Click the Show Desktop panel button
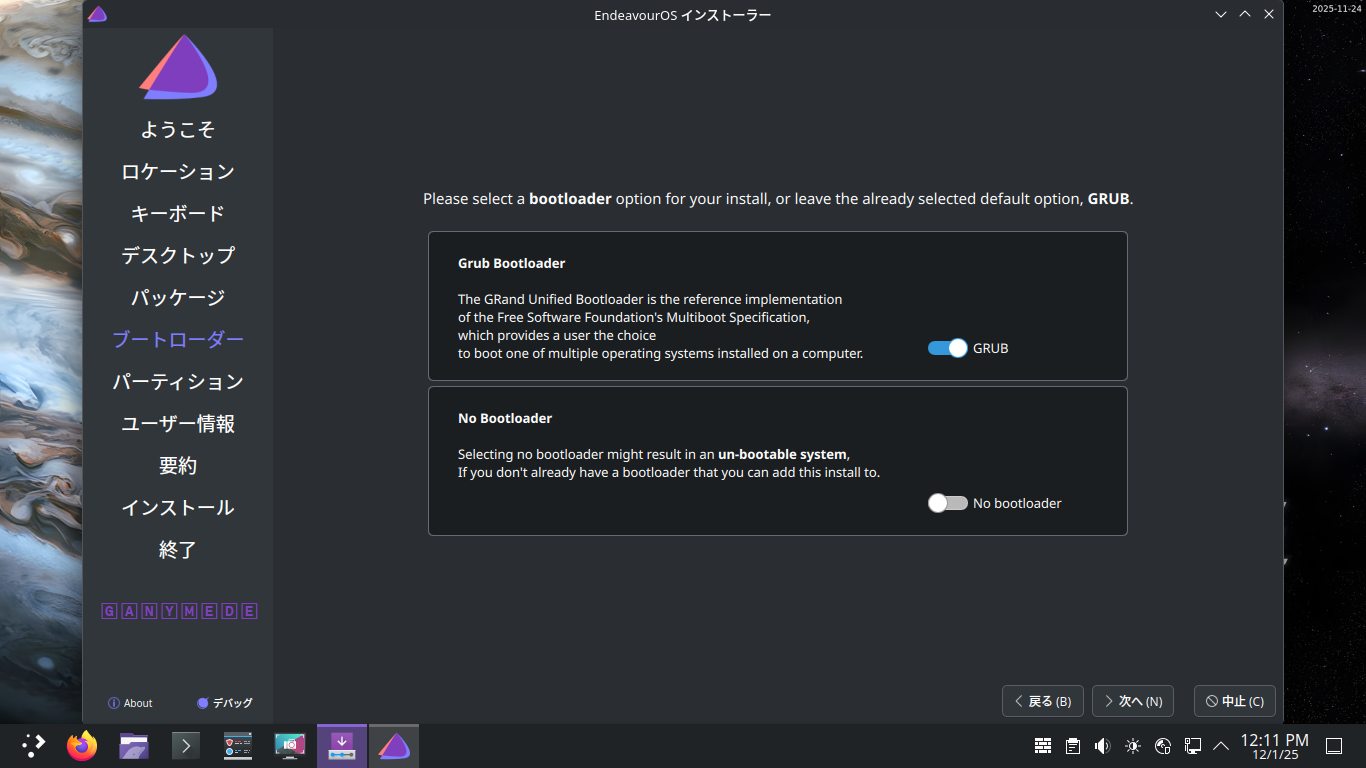Viewport: 1366px width, 768px height. (1333, 746)
